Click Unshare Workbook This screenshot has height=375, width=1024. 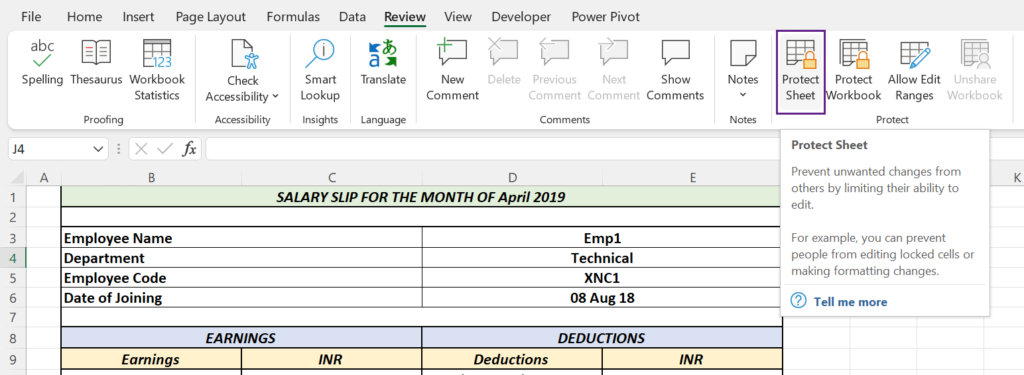pos(975,71)
